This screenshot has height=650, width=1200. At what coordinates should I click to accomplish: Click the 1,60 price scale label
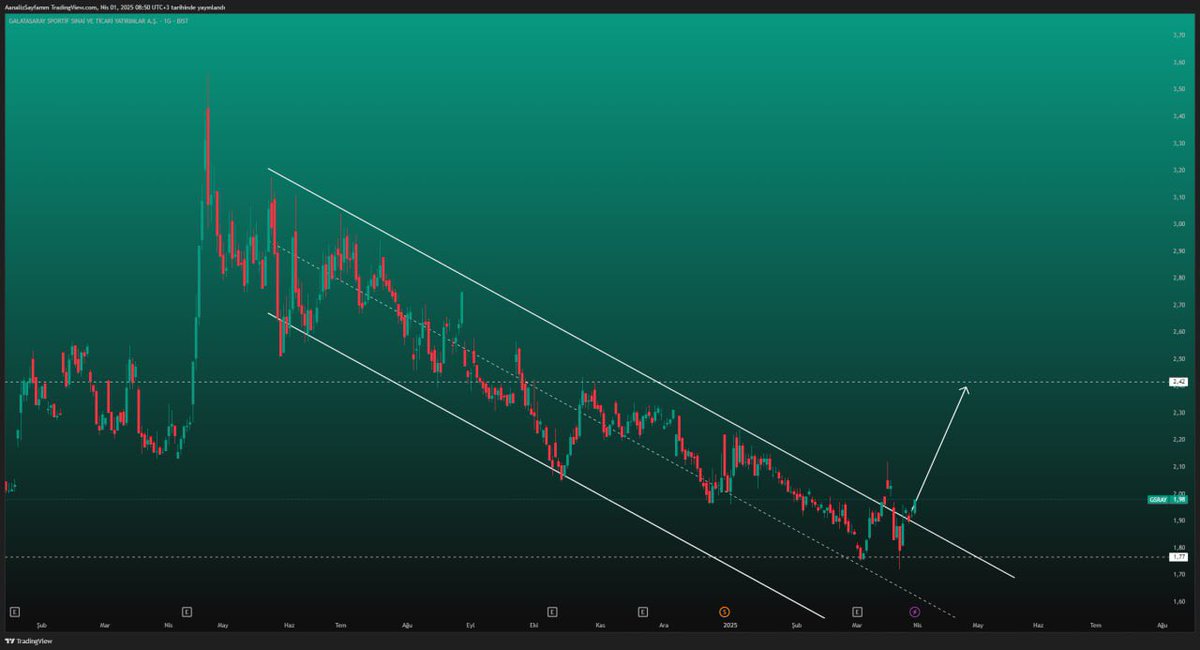pyautogui.click(x=1179, y=602)
